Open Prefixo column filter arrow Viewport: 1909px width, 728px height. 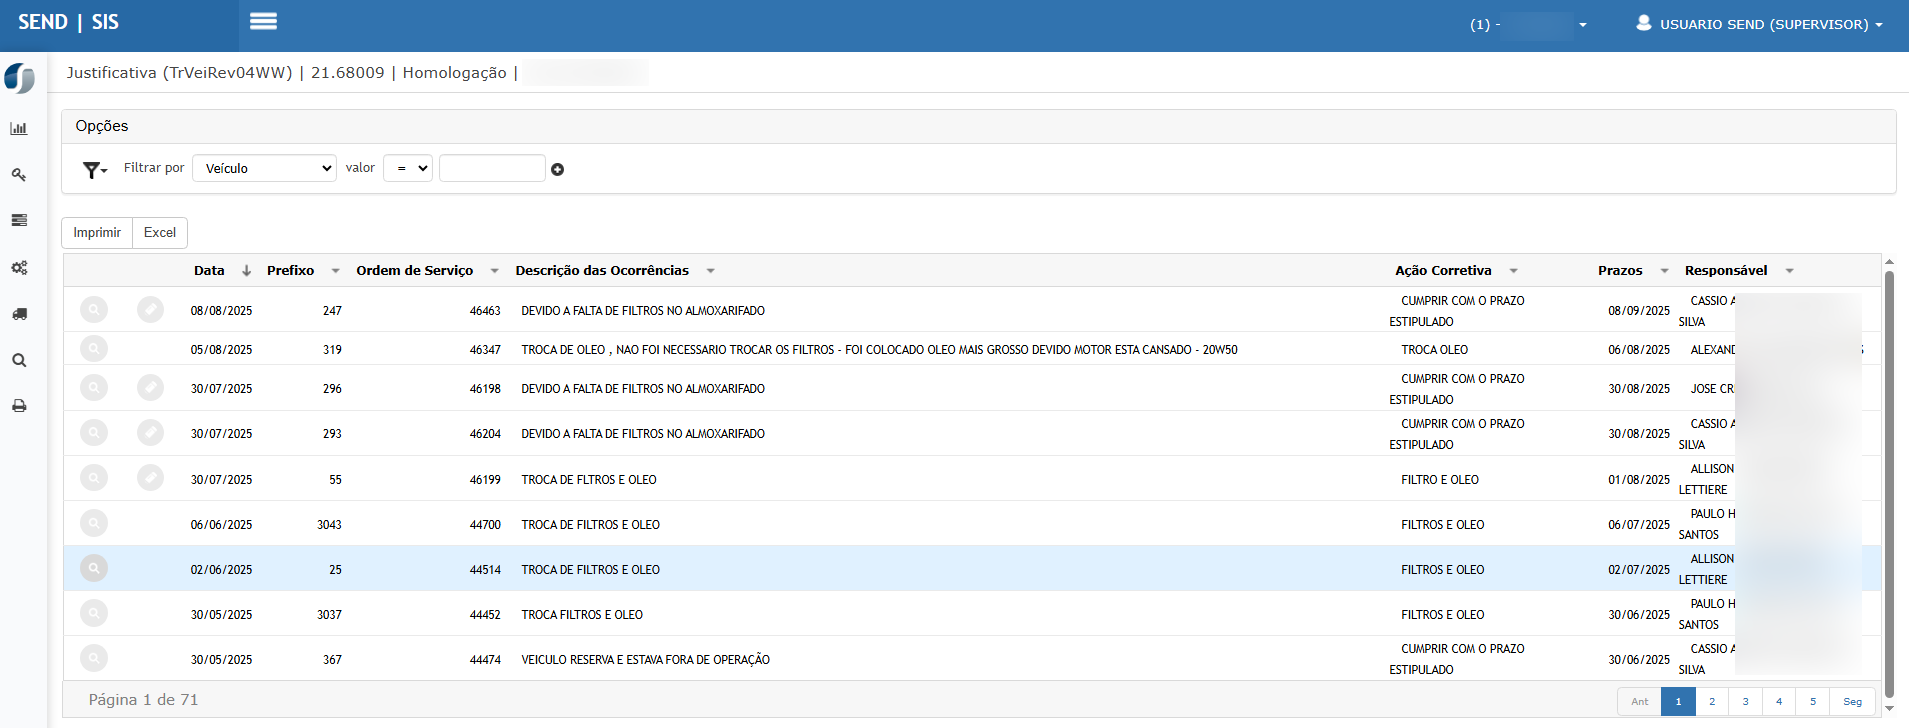[x=335, y=271]
